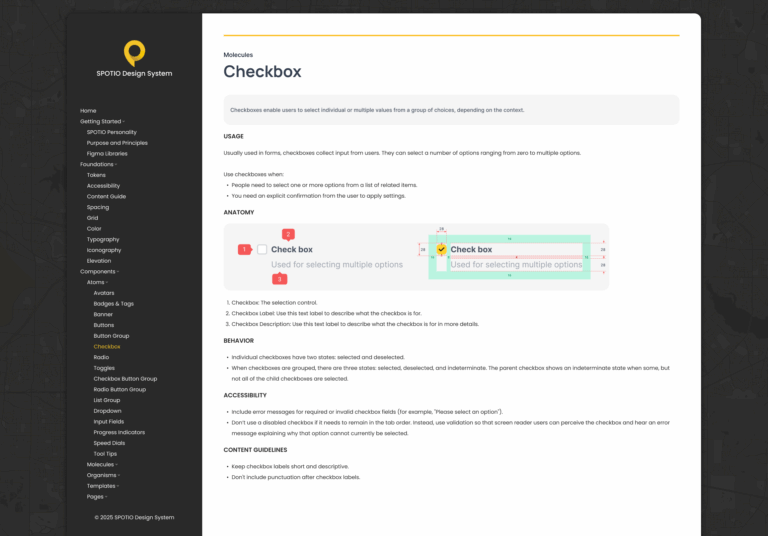768x536 pixels.
Task: Expand the Pages section
Action: tap(96, 497)
